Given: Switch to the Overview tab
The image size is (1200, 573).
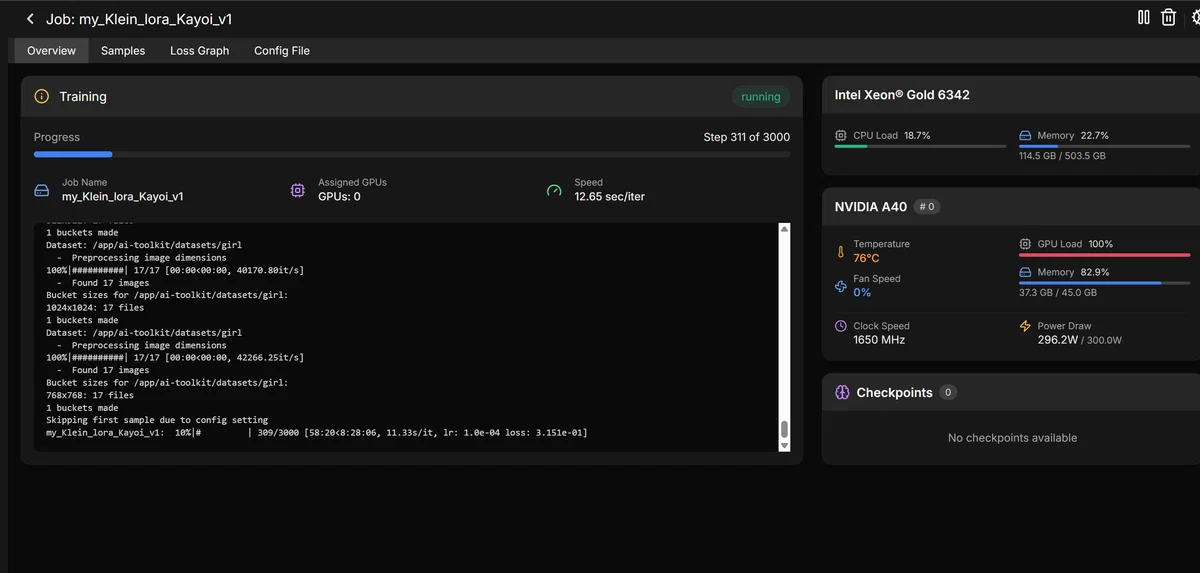Looking at the screenshot, I should pos(51,51).
